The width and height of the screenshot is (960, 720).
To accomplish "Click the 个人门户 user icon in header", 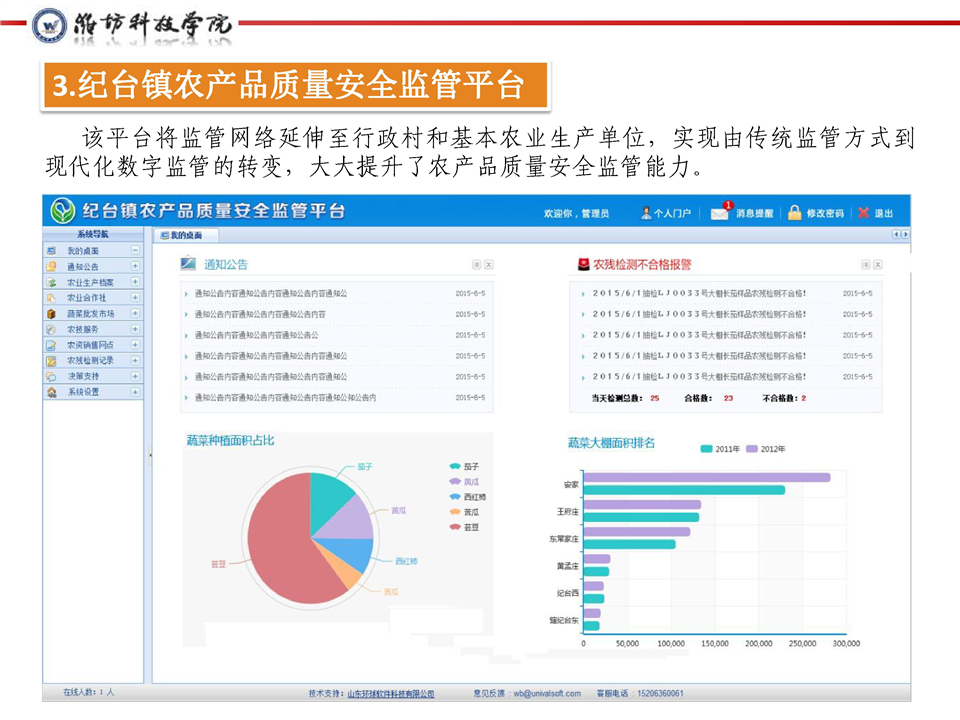I will click(647, 213).
